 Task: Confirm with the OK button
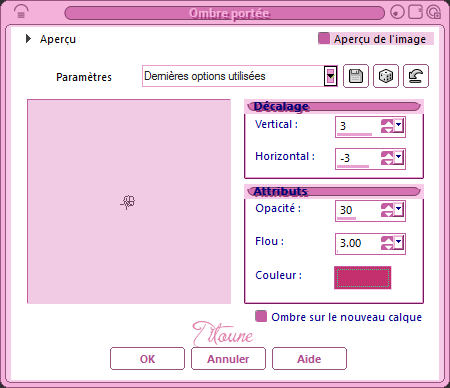147,359
